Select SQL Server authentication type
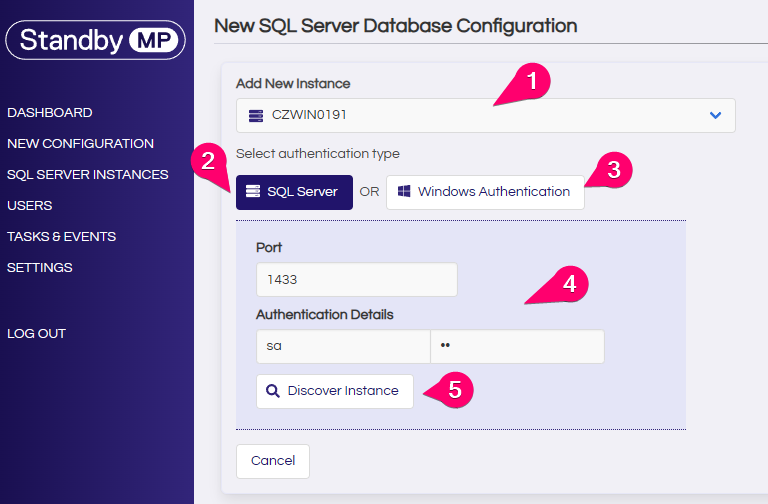768x504 pixels. click(294, 192)
